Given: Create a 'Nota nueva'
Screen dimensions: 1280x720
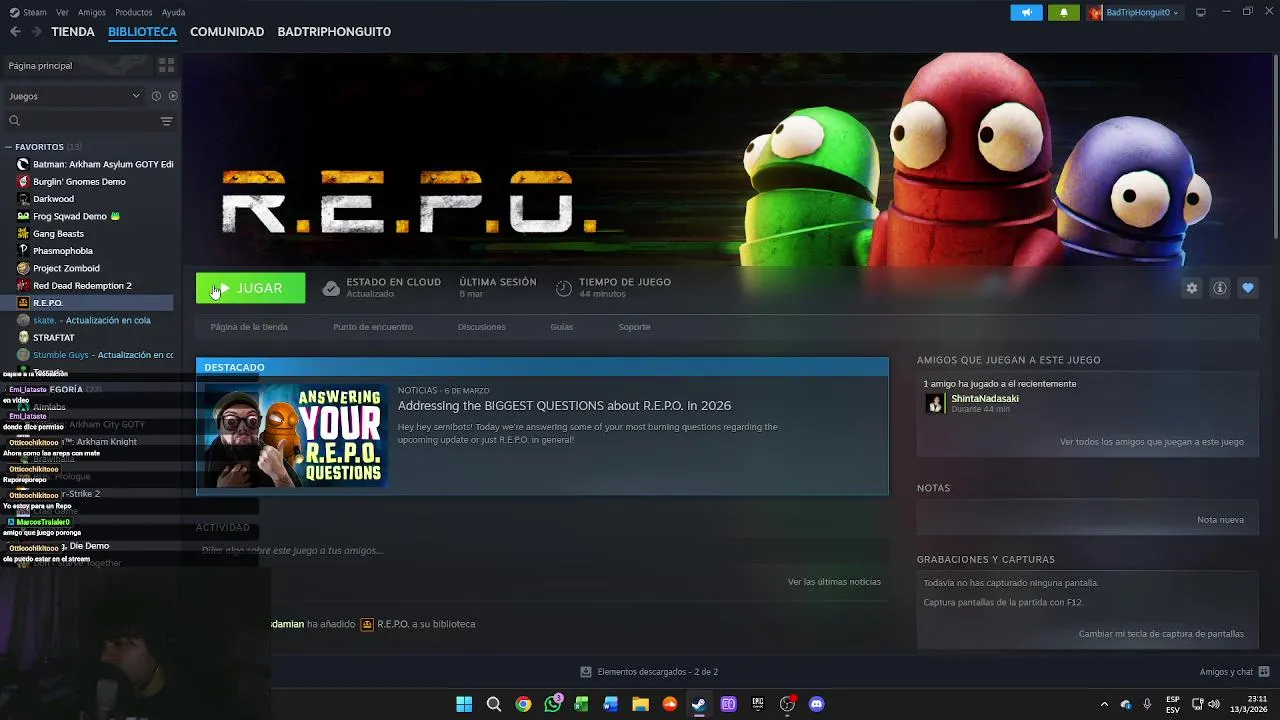Looking at the screenshot, I should coord(1220,520).
